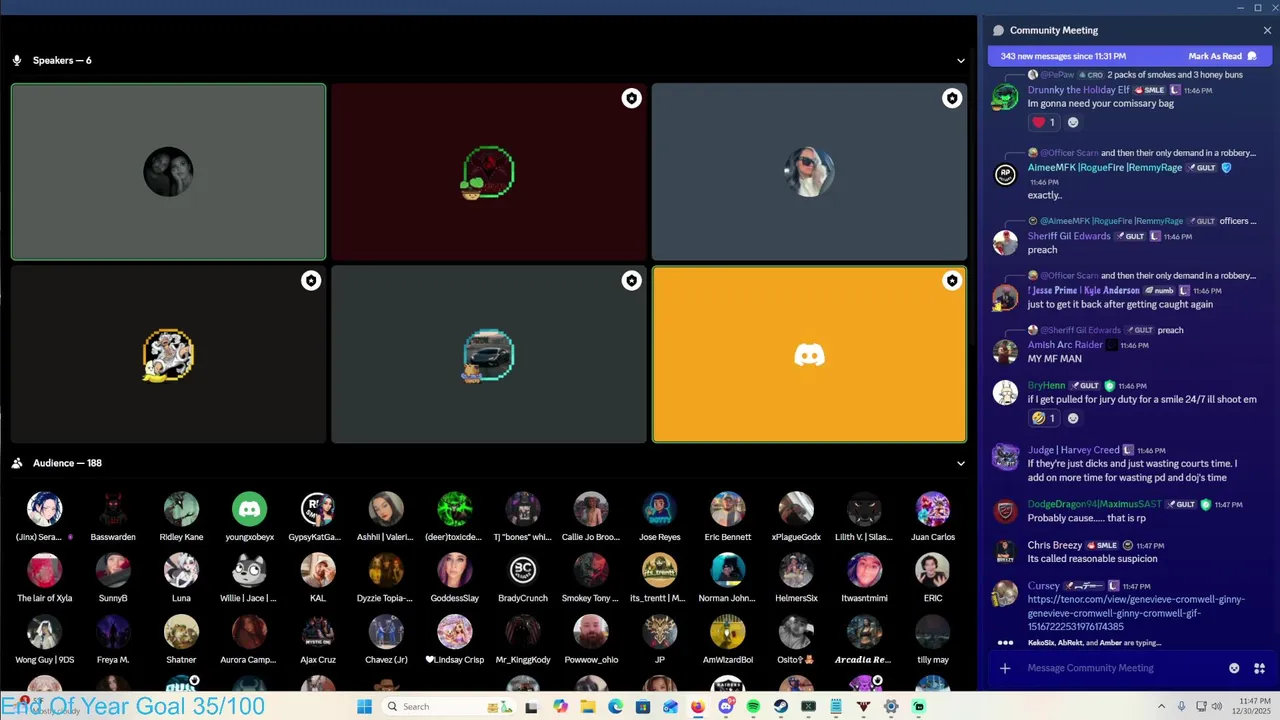Open audience member GoddessSlay's avatar
This screenshot has width=1280, height=720.
(x=454, y=570)
